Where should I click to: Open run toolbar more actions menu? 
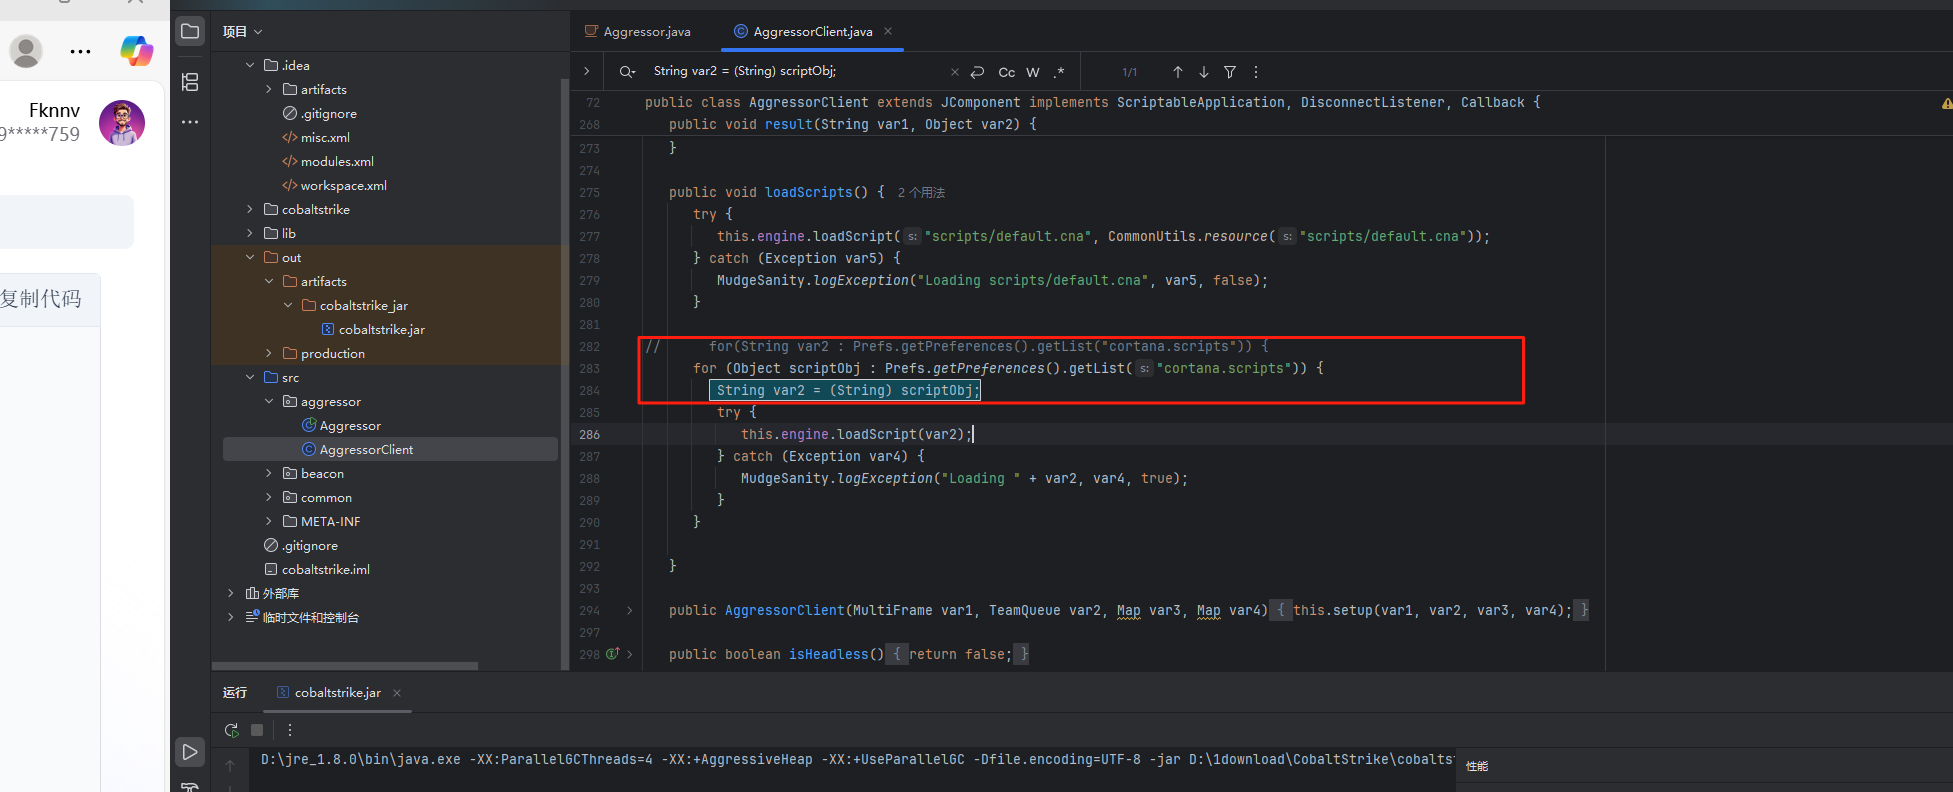[x=290, y=730]
